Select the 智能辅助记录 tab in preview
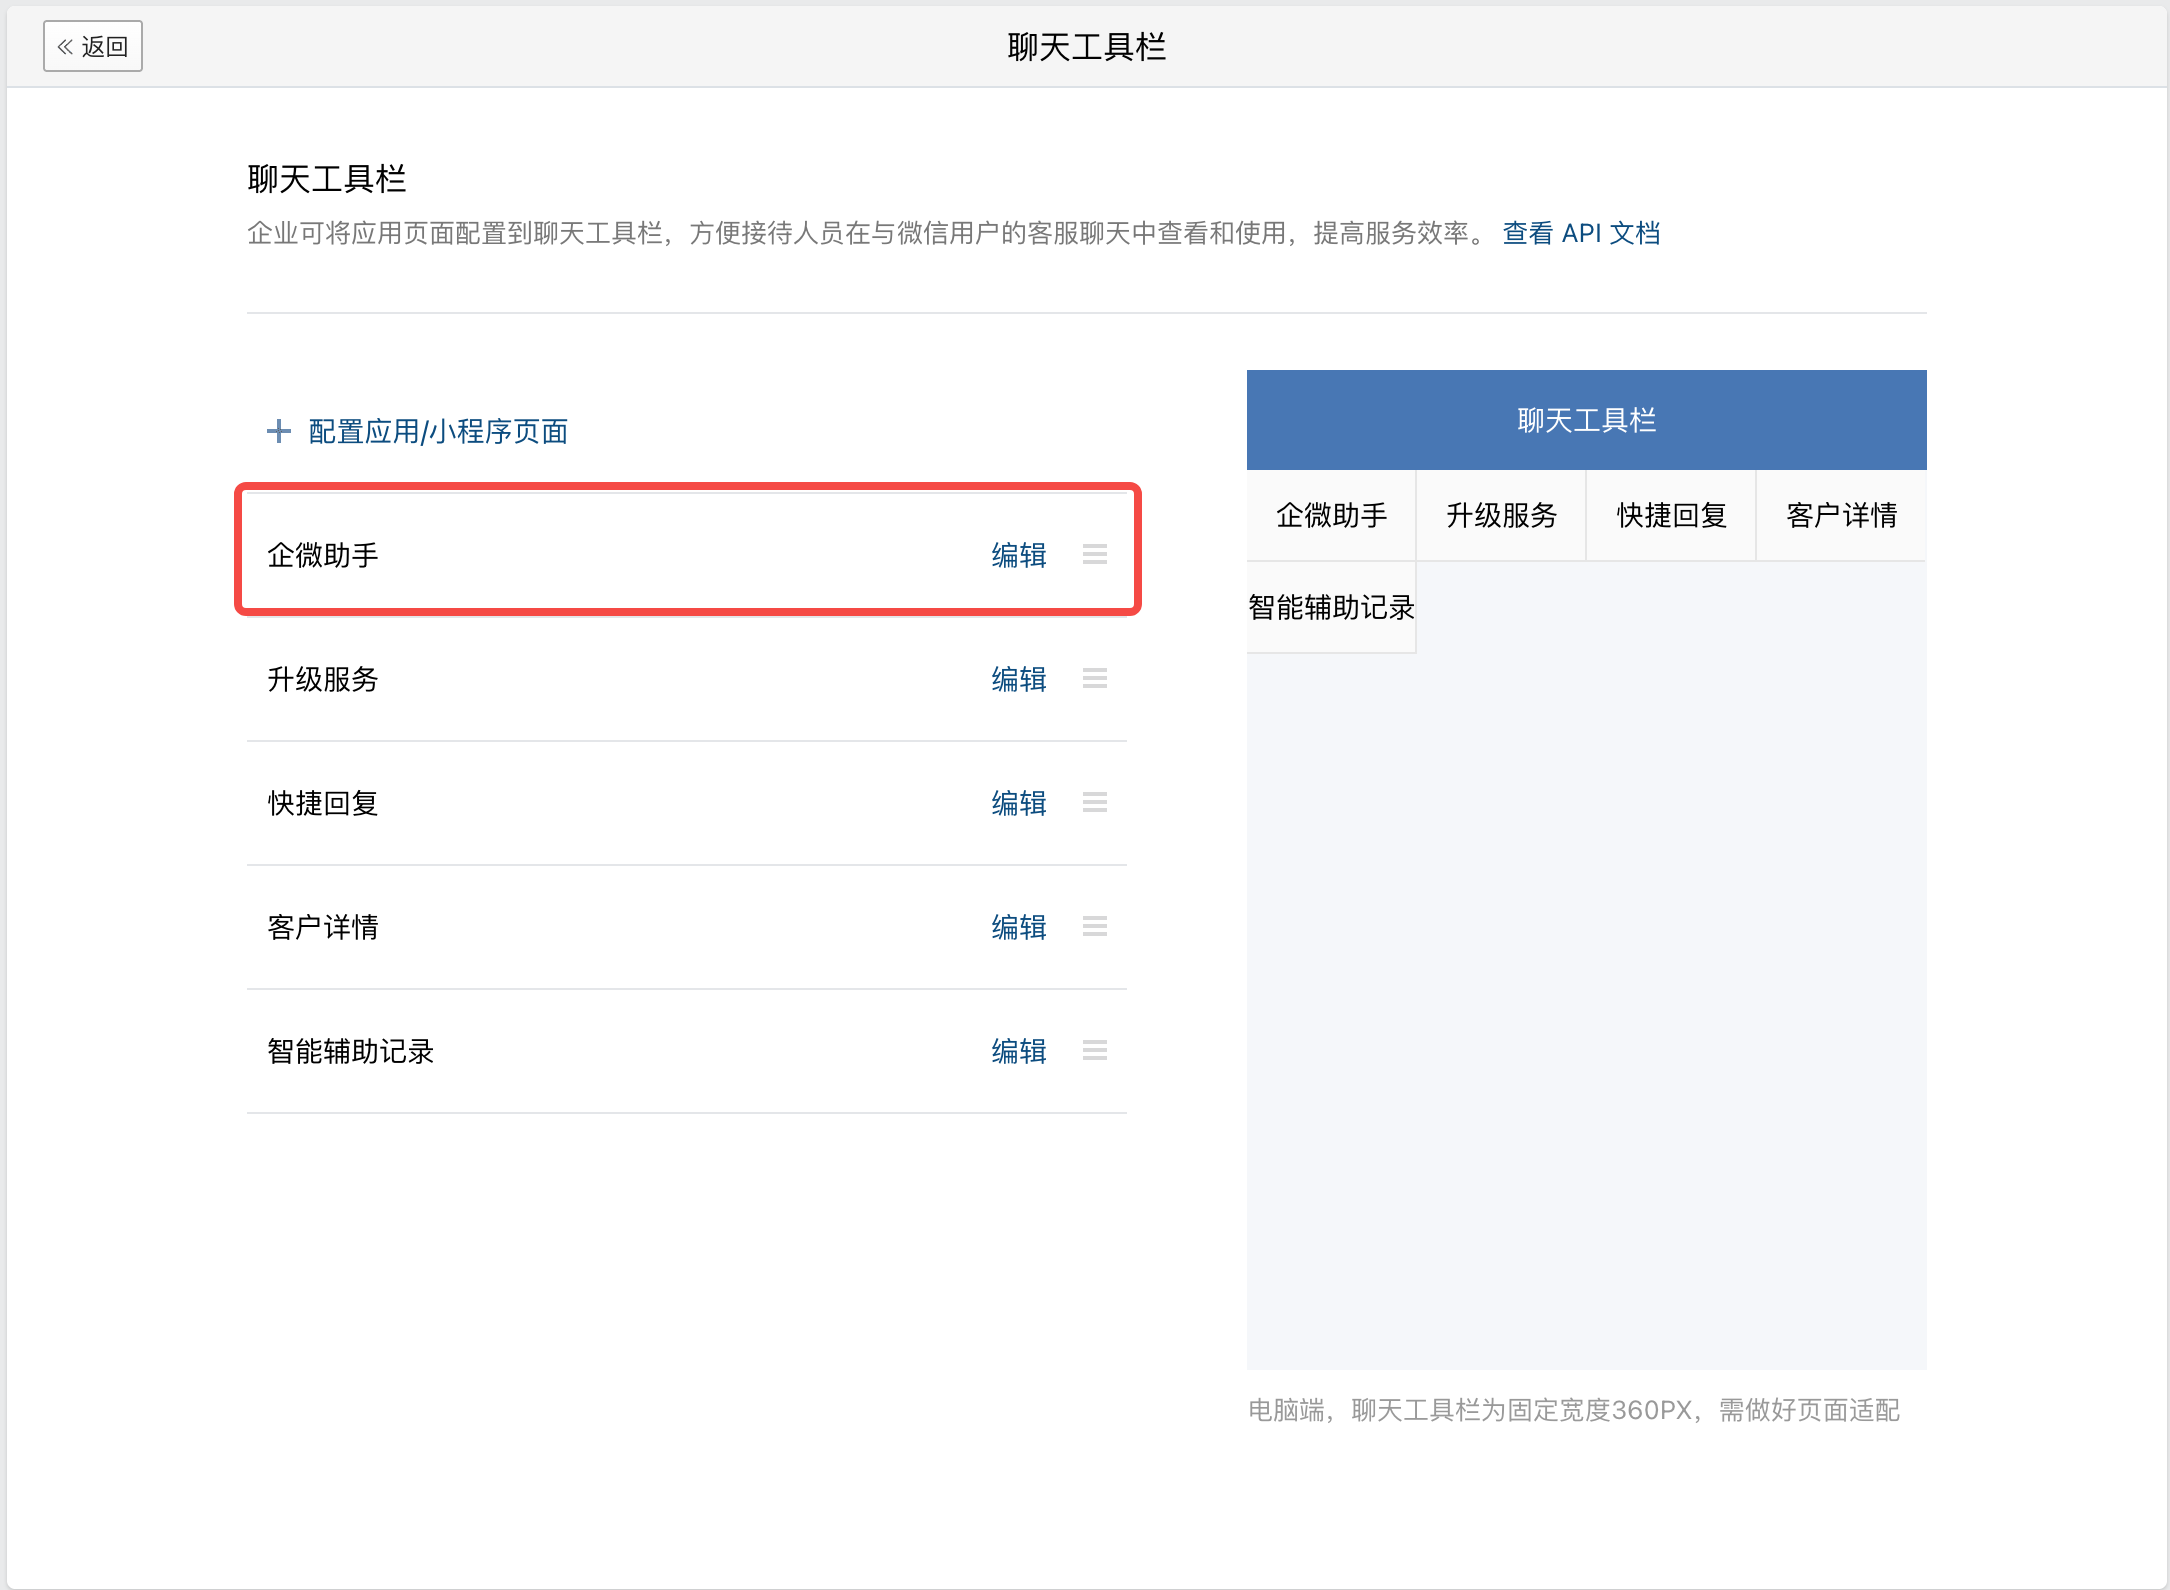 (1331, 607)
